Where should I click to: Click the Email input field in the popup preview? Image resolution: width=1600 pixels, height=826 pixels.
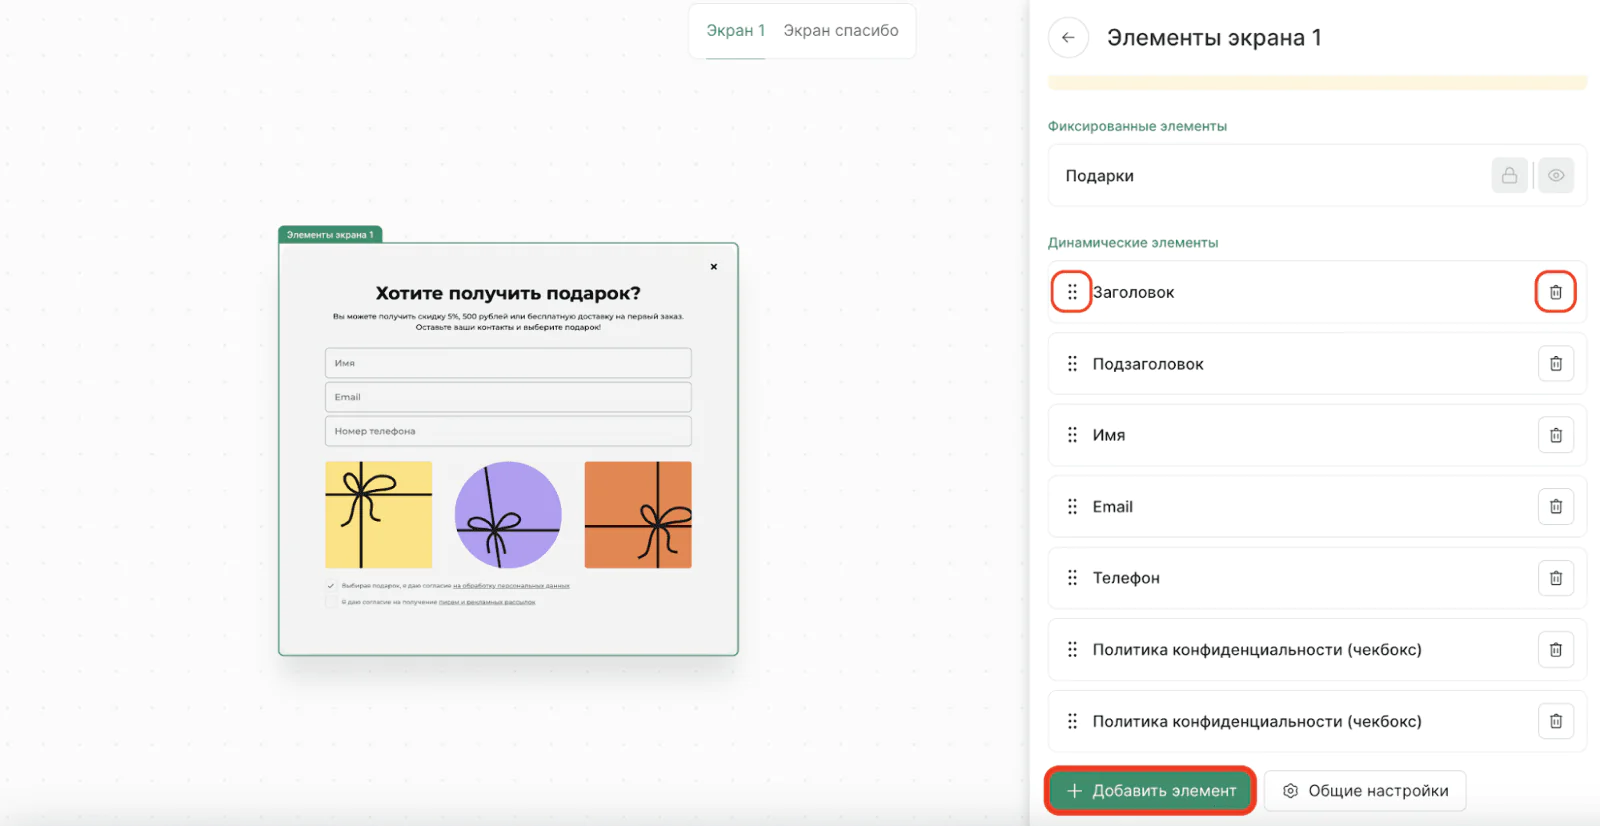click(x=508, y=397)
